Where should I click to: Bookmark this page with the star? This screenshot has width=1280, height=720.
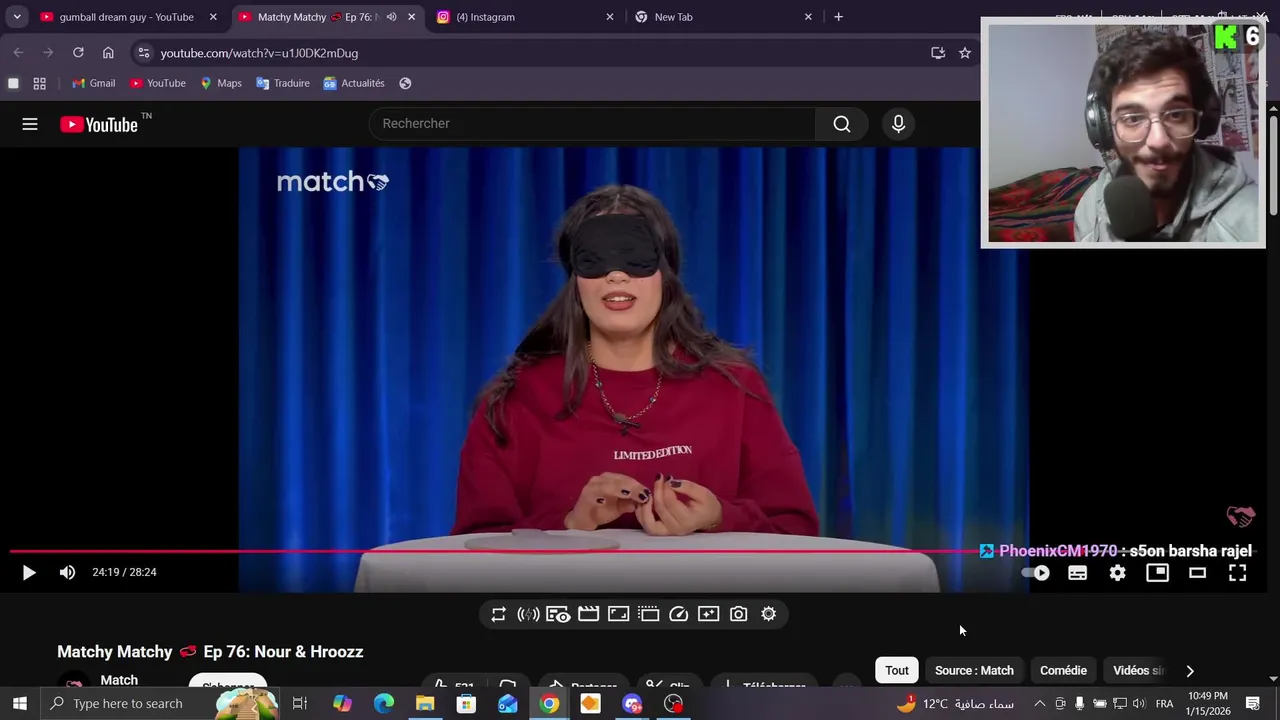(x=965, y=53)
